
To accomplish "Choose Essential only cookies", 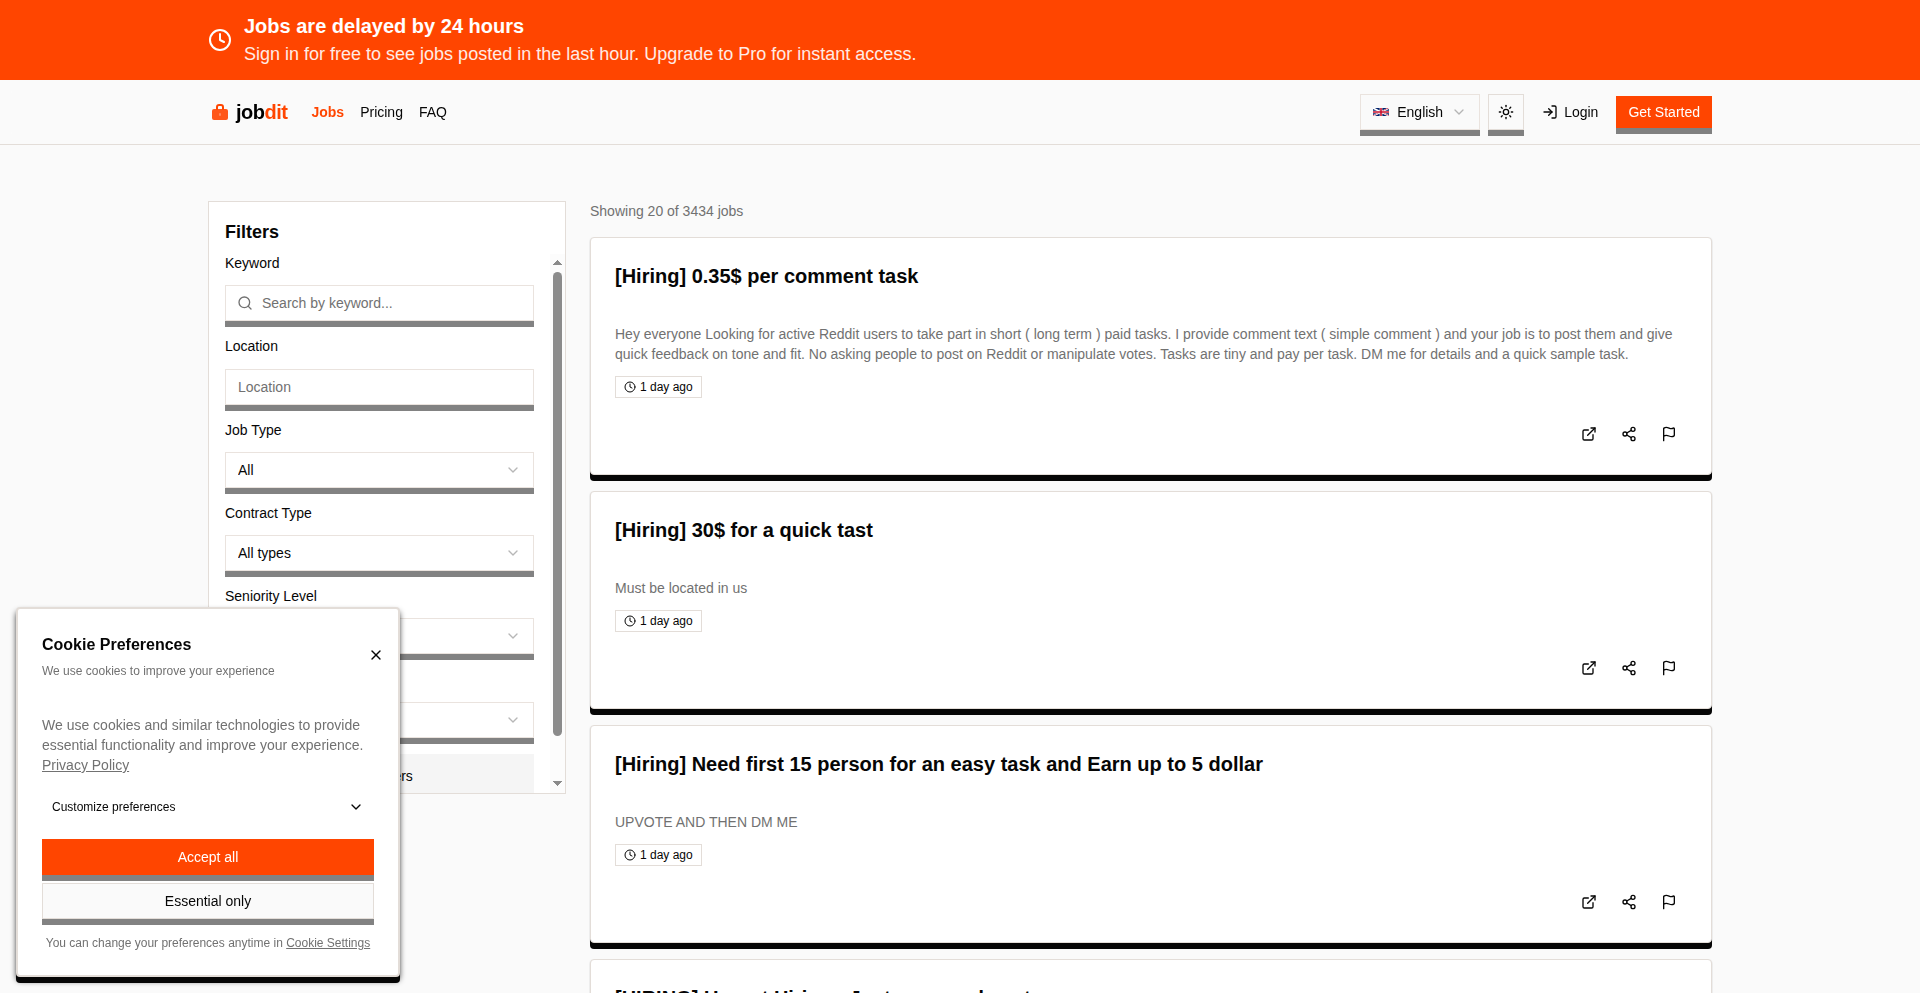I will point(208,901).
